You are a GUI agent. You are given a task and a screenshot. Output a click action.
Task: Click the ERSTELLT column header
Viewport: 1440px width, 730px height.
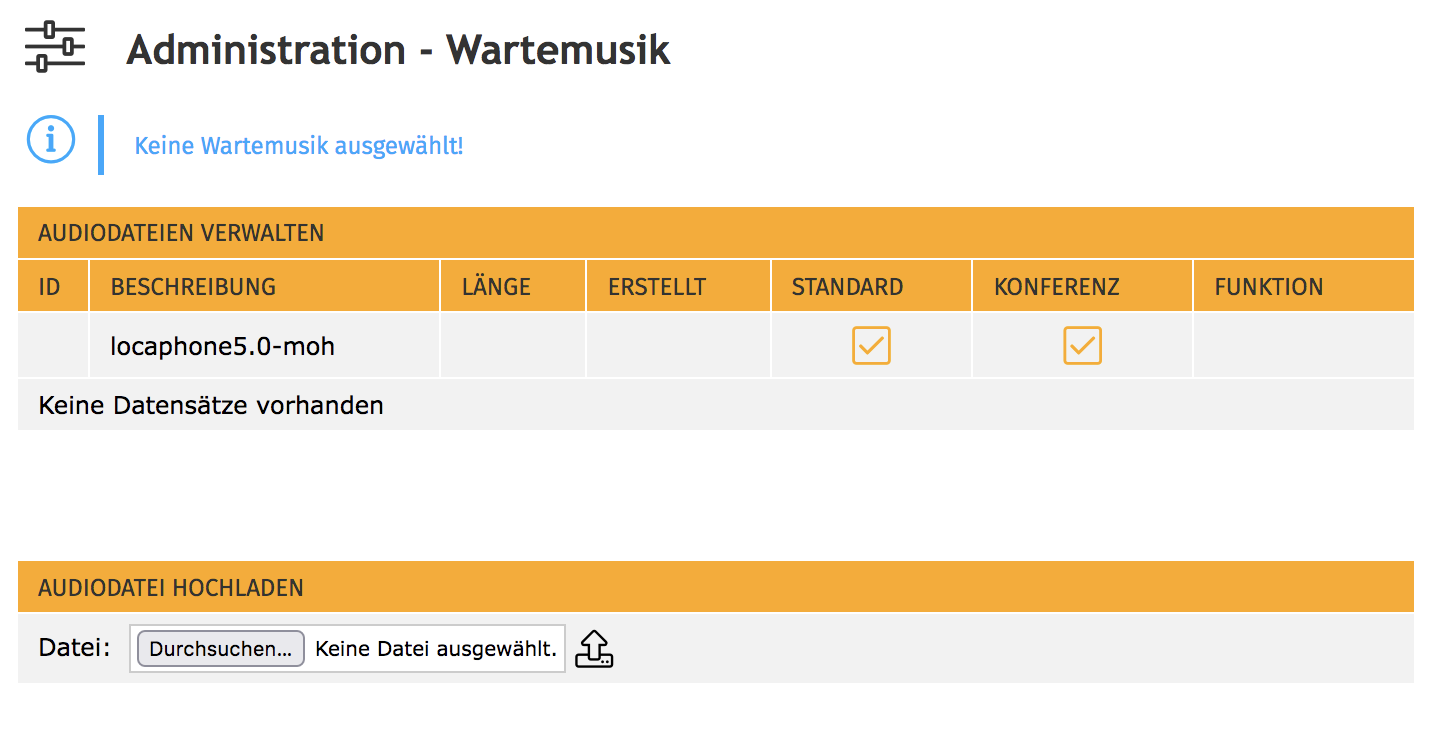tap(657, 287)
